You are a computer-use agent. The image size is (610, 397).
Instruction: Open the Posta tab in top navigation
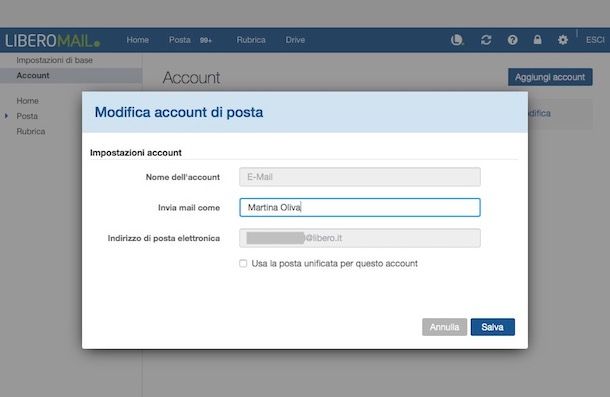tap(179, 40)
